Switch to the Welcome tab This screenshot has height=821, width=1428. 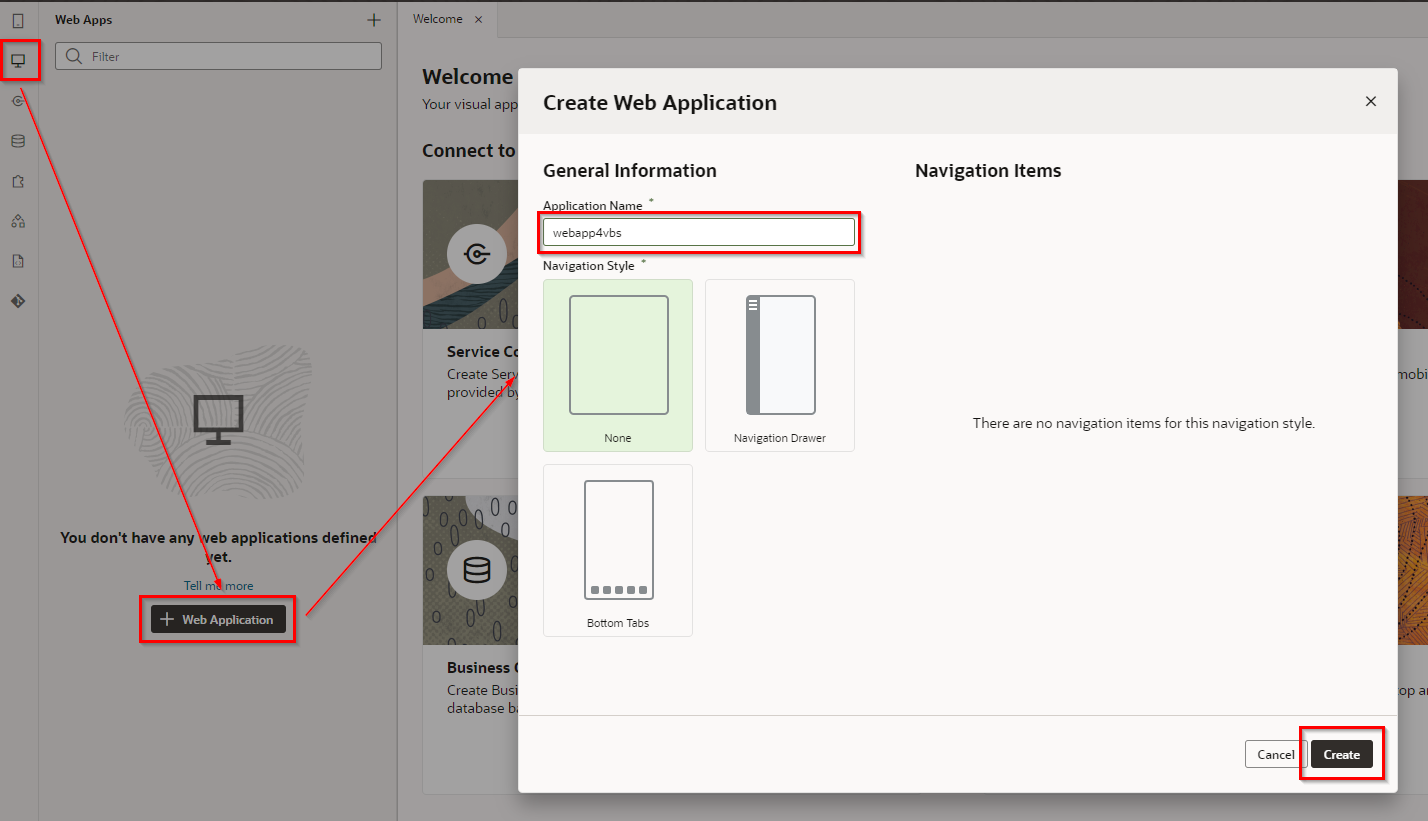pos(437,19)
